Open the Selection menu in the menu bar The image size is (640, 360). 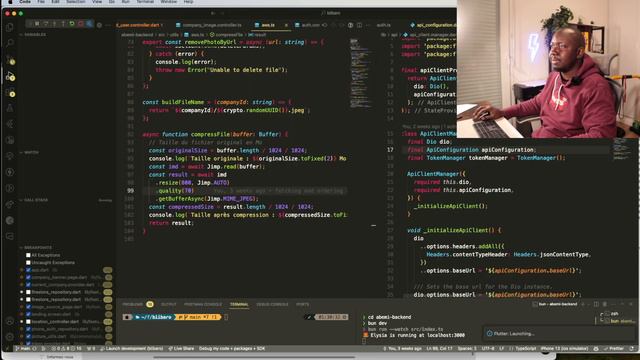(76, 2)
